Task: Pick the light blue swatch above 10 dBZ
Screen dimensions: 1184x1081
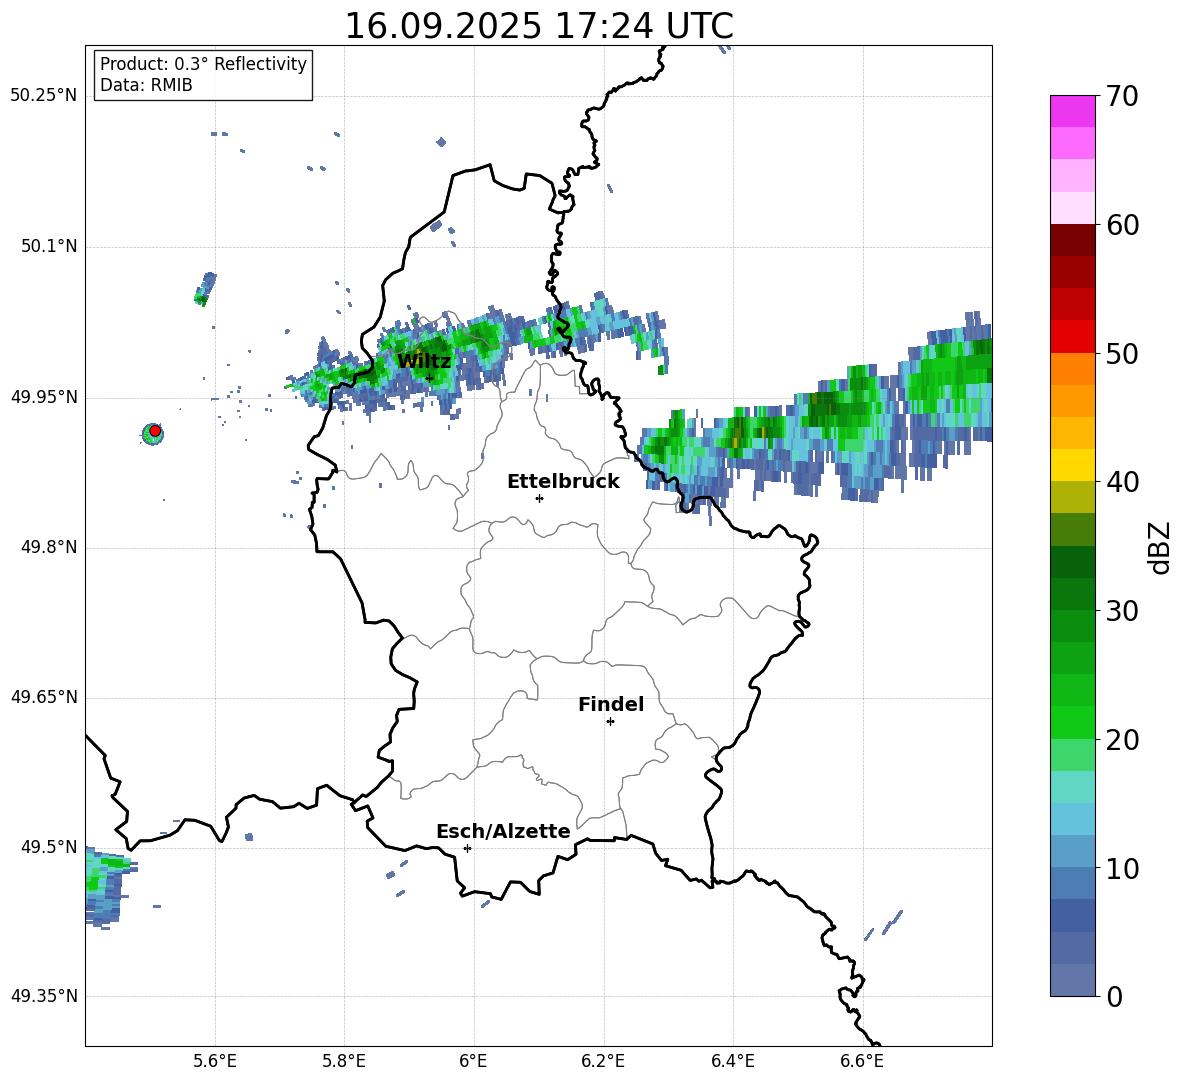Action: pos(1072,819)
